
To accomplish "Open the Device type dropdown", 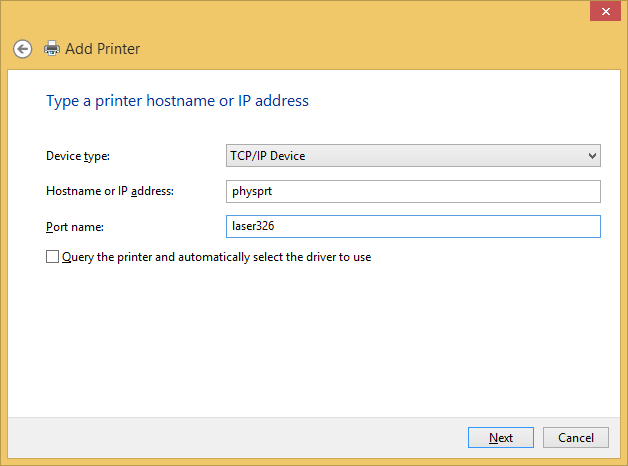I will click(413, 156).
